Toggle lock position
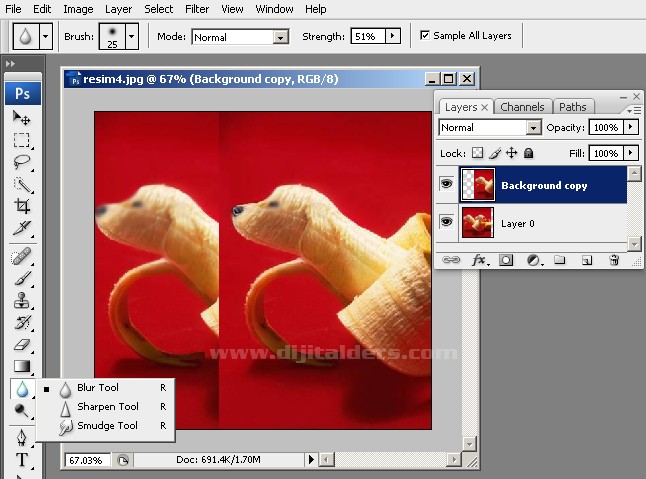This screenshot has height=479, width=646. [x=511, y=153]
